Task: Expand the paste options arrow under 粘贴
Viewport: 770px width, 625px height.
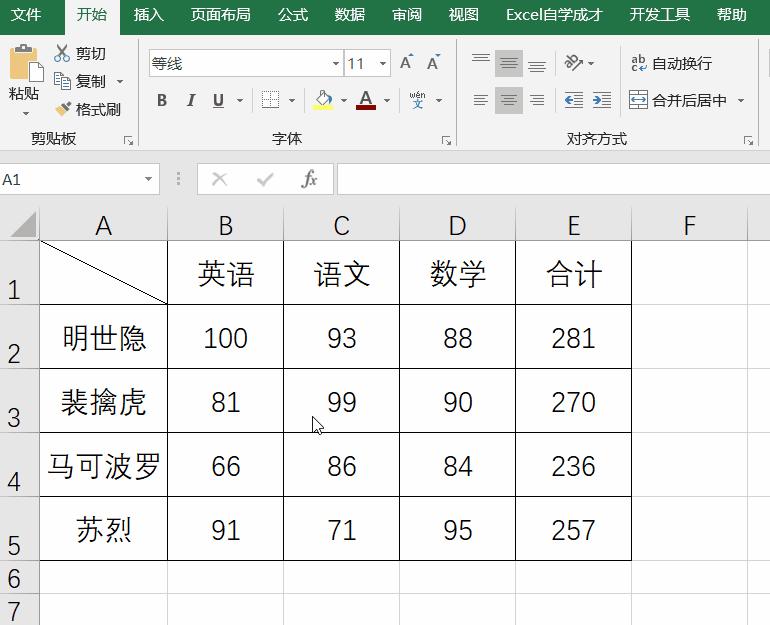Action: coord(26,113)
